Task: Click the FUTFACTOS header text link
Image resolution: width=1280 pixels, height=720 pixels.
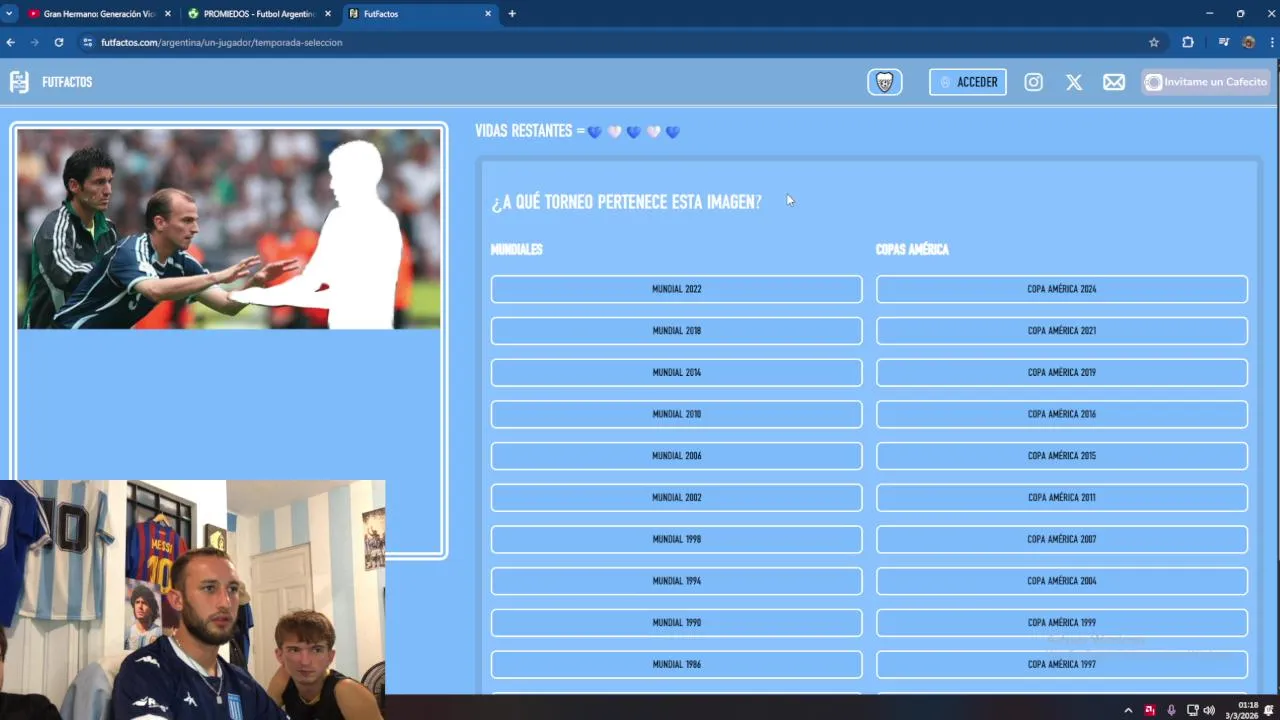Action: pyautogui.click(x=67, y=82)
